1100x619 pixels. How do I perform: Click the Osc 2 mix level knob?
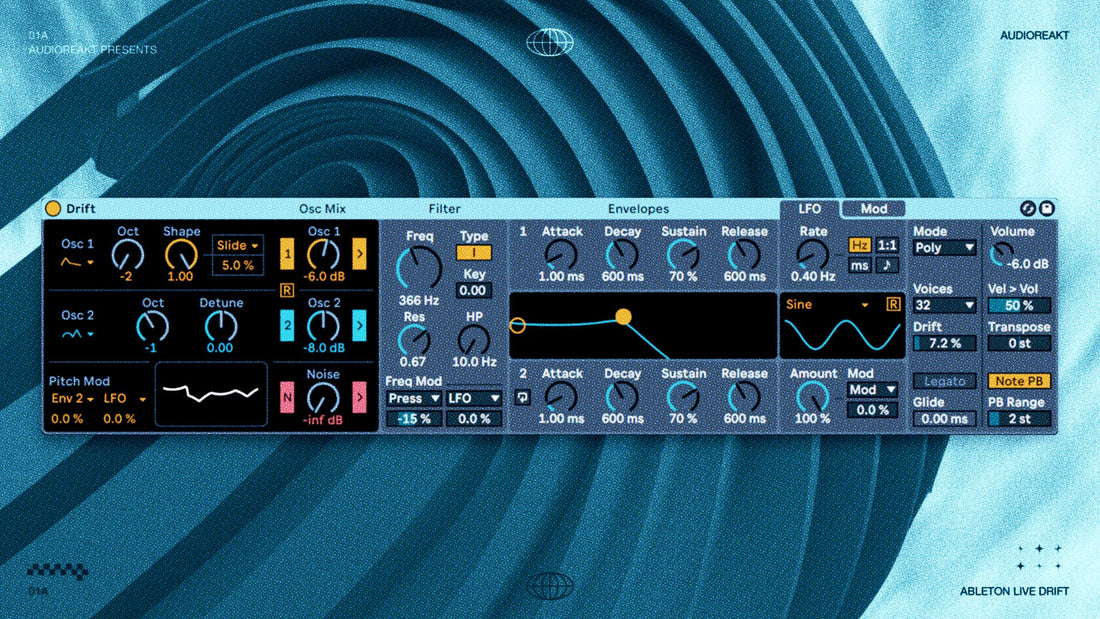pyautogui.click(x=323, y=326)
